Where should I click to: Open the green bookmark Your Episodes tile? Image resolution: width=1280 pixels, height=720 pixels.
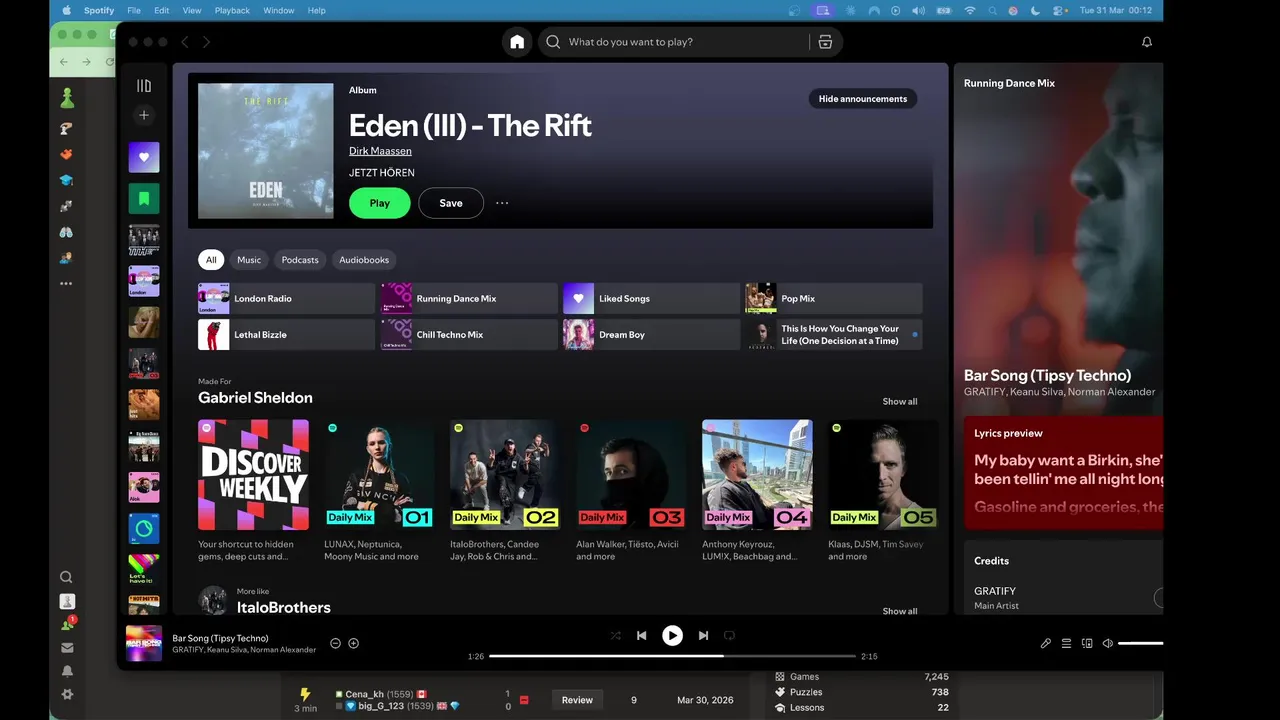[x=144, y=198]
